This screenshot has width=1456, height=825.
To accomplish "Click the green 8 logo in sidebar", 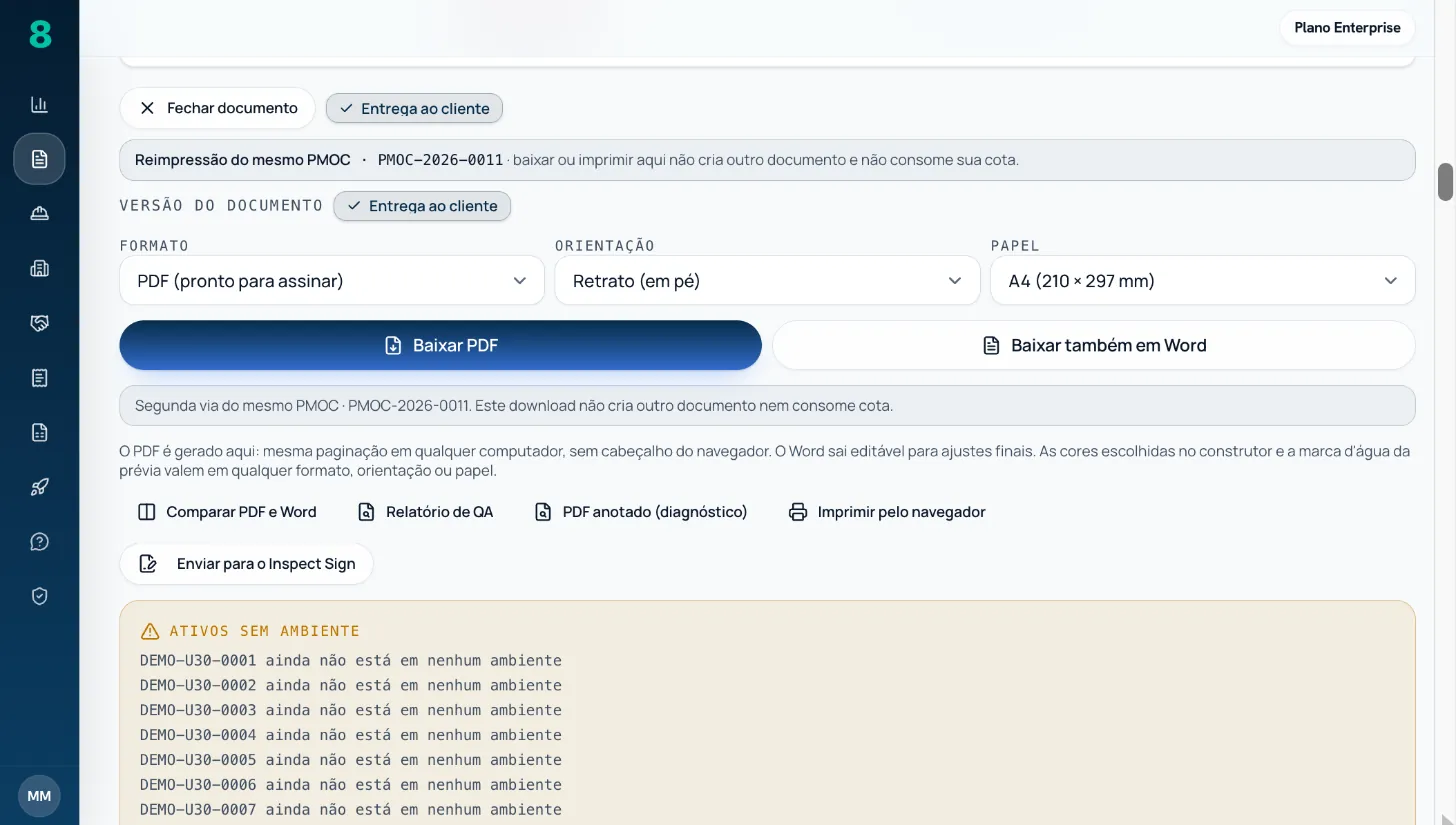I will click(x=39, y=34).
